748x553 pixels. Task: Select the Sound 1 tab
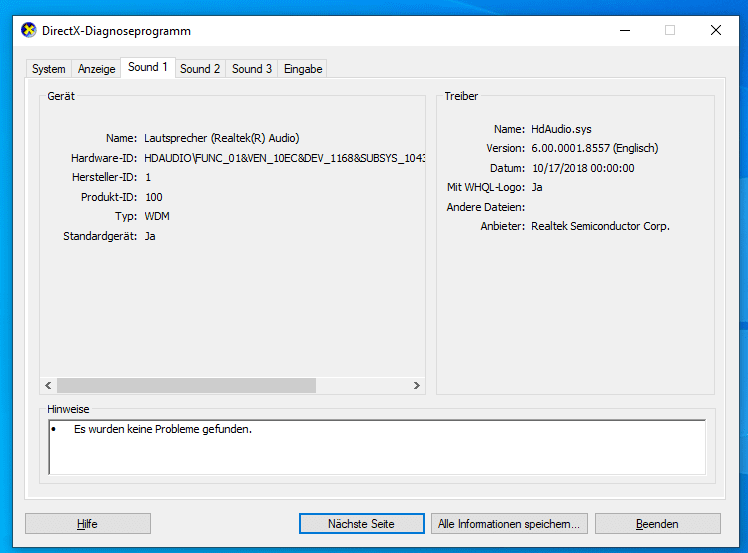click(148, 67)
